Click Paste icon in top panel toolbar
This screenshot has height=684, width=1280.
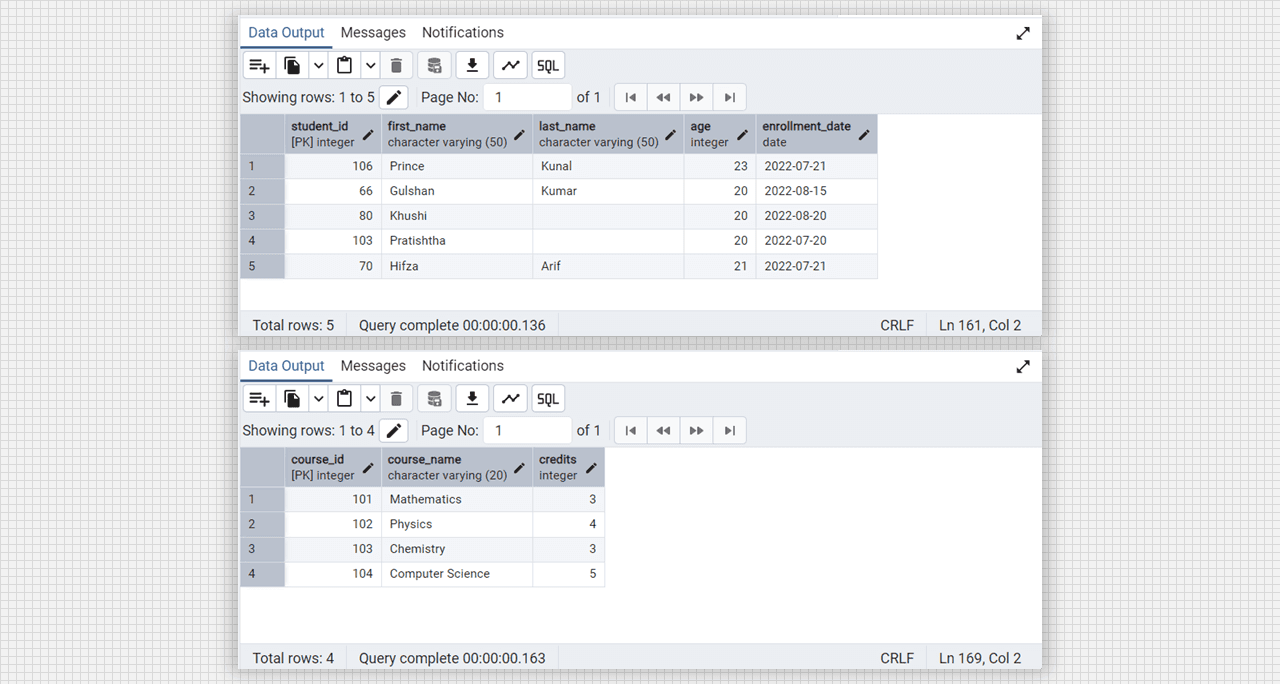click(x=345, y=66)
